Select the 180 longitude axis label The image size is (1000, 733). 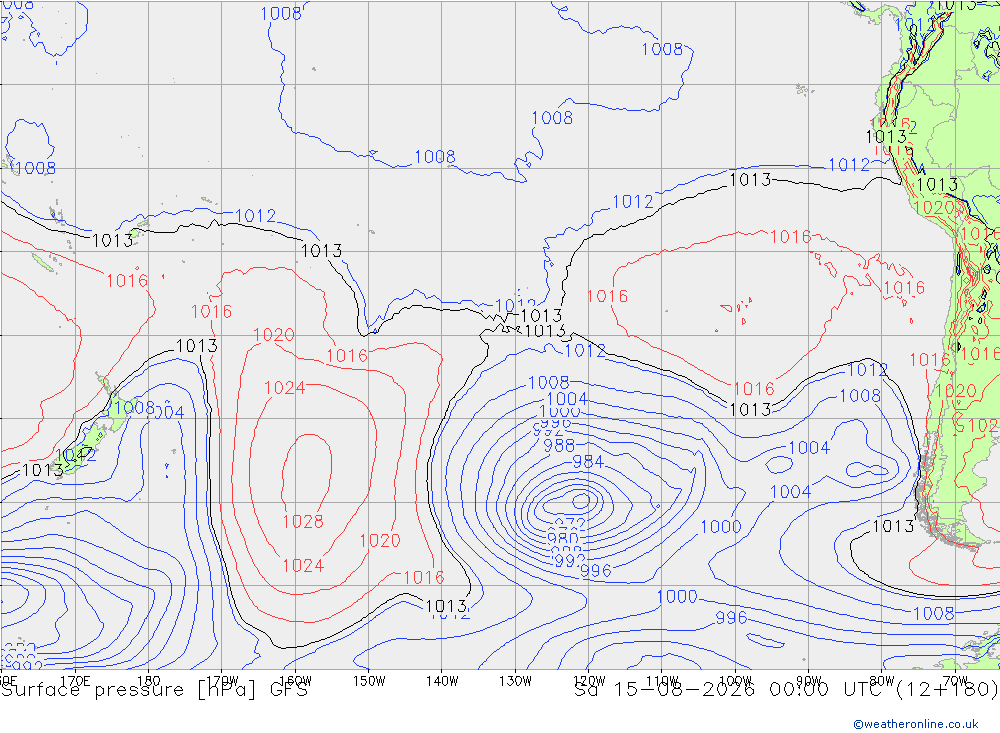pos(149,681)
